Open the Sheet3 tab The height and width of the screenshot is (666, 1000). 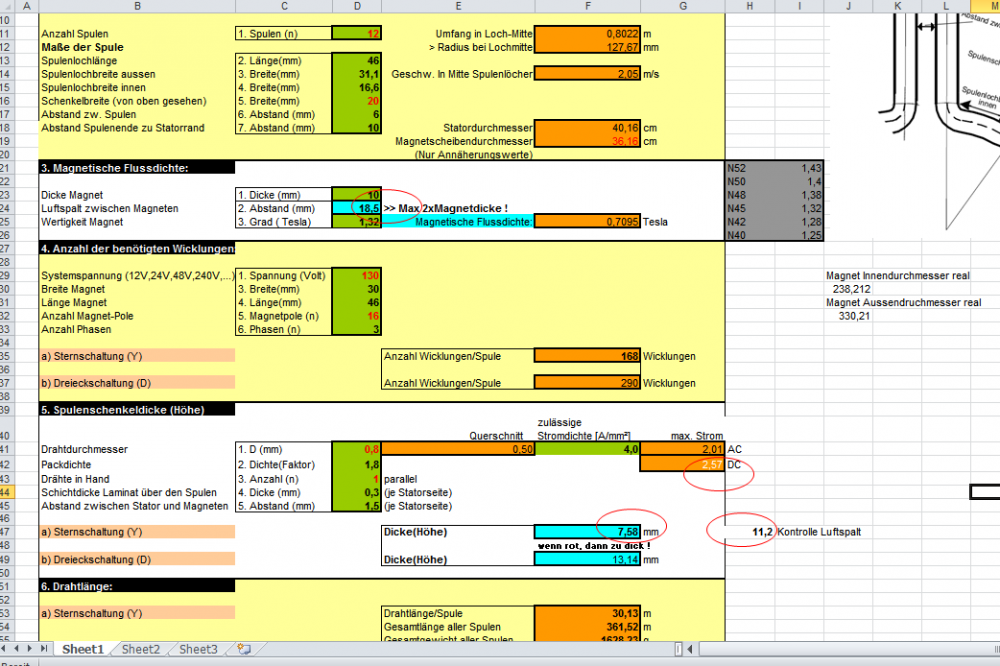[x=198, y=649]
